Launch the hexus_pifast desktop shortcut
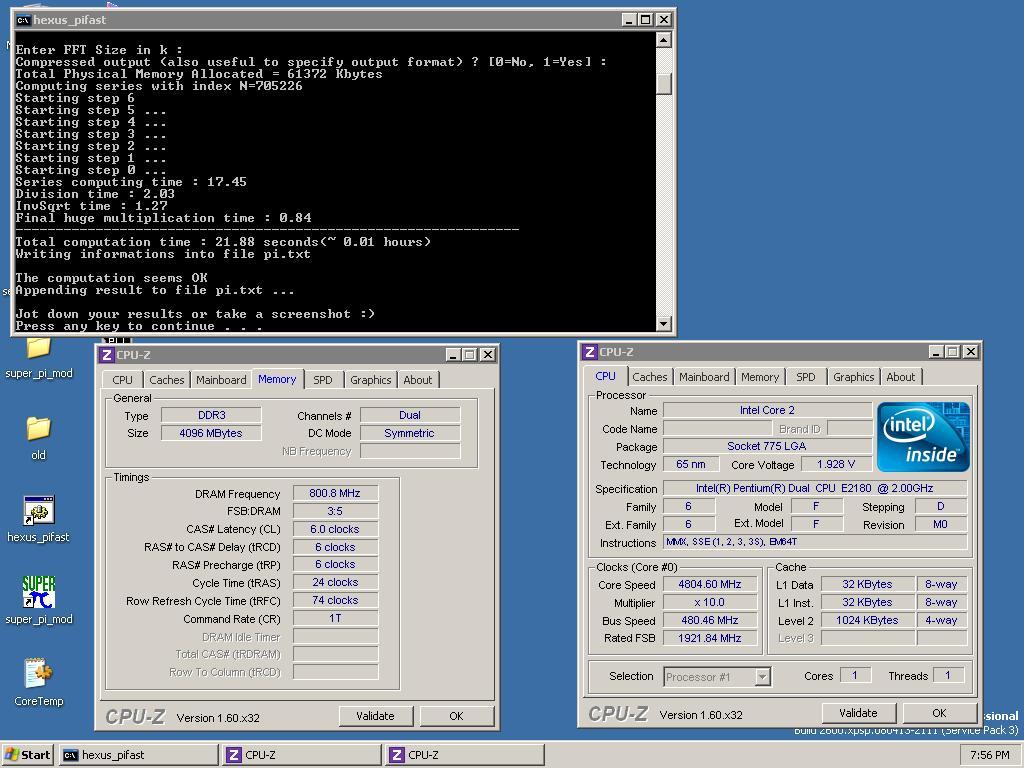 click(38, 519)
